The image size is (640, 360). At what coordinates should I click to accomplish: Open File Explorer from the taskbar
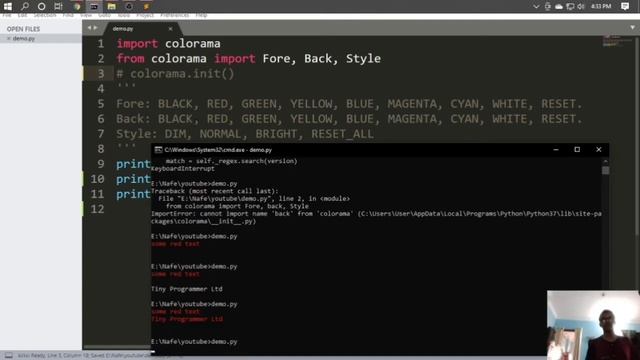point(111,7)
